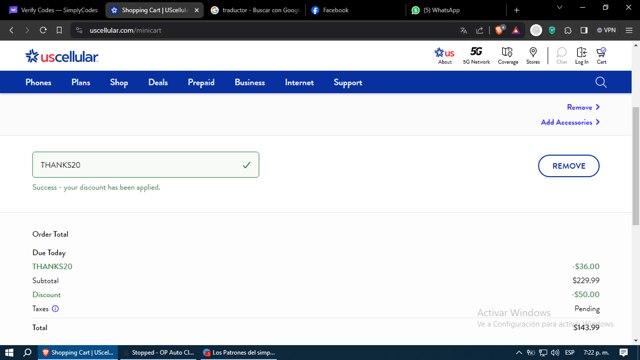Open the Stores locator icon
Screen dimensions: 640x360
533,56
